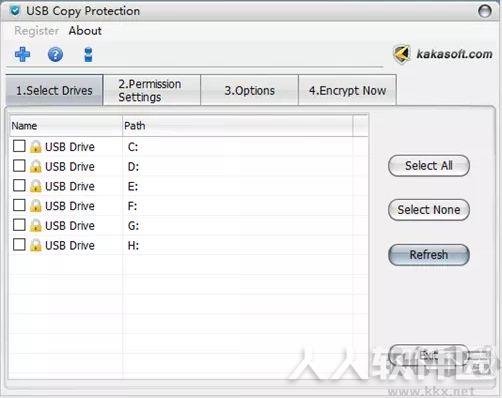Refresh the drive list
This screenshot has width=502, height=398.
[x=429, y=255]
